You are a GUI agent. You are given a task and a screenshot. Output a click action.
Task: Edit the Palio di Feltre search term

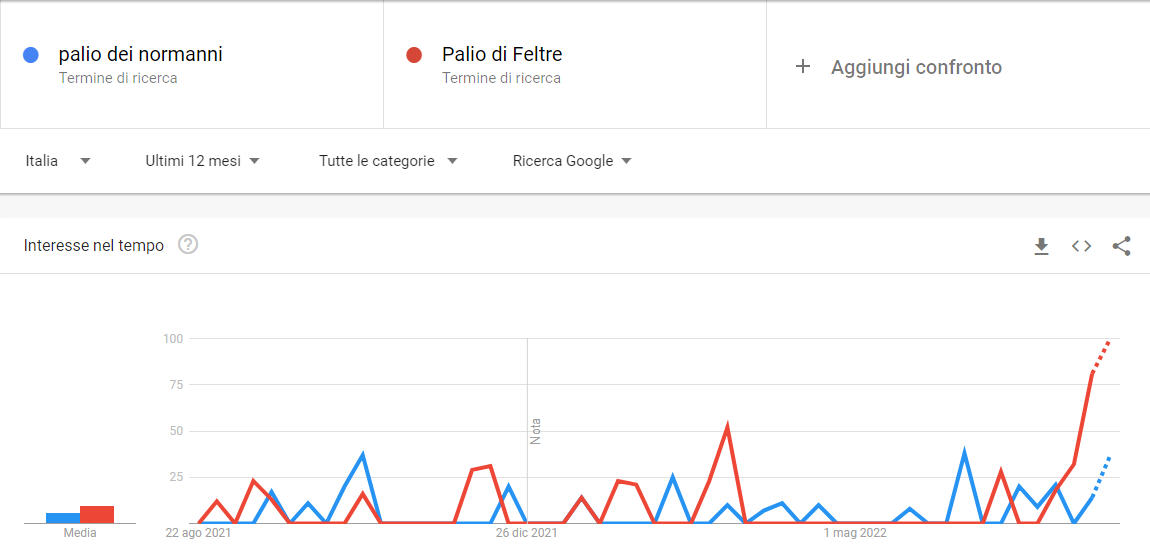(x=502, y=54)
